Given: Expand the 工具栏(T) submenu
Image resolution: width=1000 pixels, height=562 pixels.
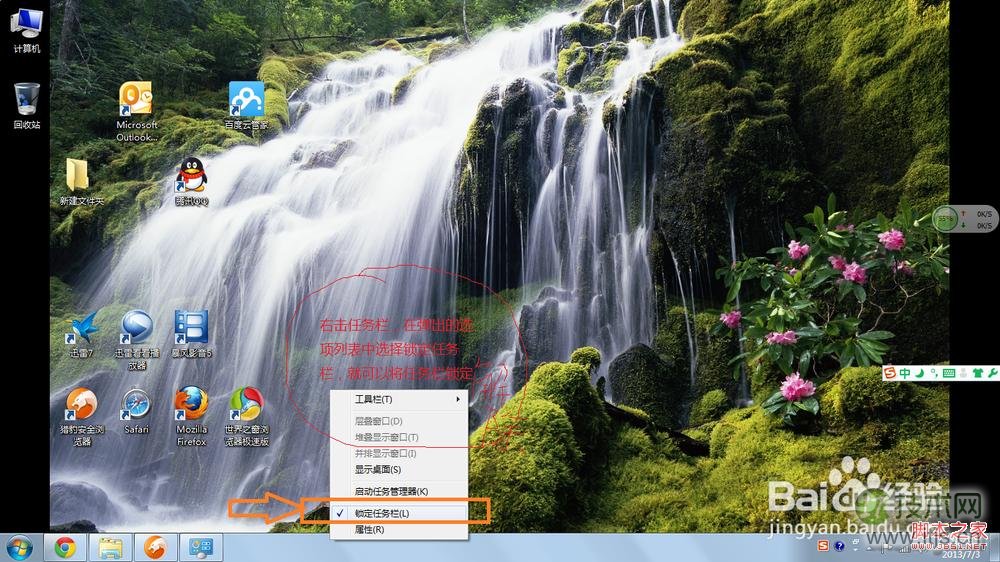Looking at the screenshot, I should point(399,399).
